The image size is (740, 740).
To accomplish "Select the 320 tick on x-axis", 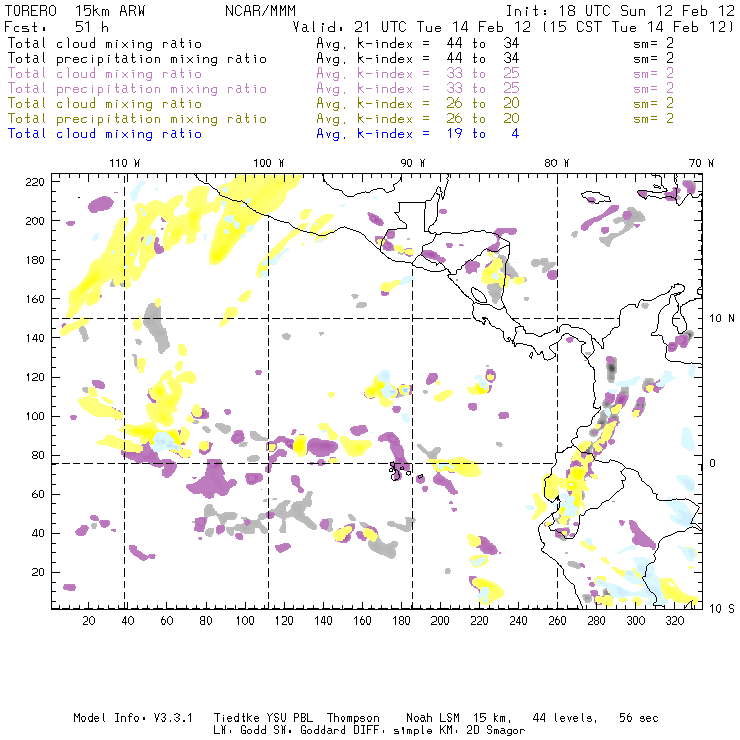I will [x=674, y=621].
